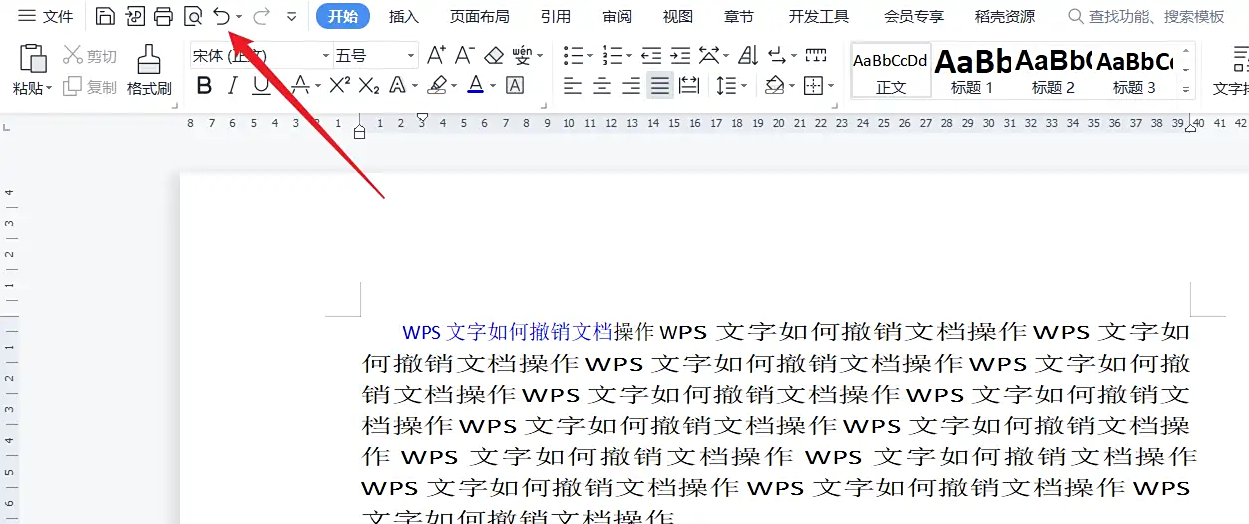This screenshot has width=1249, height=524.
Task: Apply the 标题 3 style
Action: [1134, 70]
